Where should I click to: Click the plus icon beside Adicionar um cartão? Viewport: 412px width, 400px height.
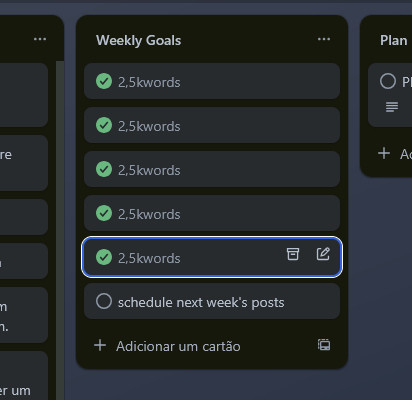100,346
